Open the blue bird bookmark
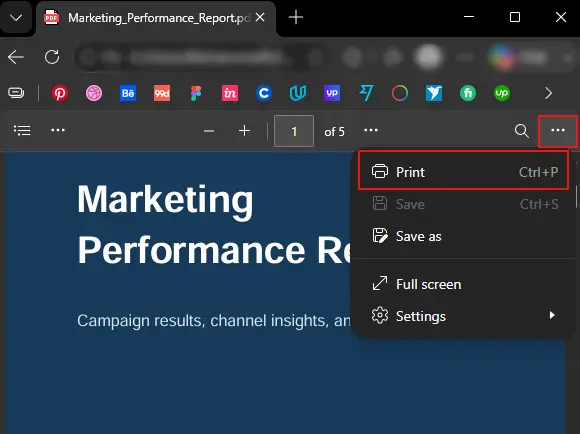This screenshot has width=580, height=434. click(434, 93)
